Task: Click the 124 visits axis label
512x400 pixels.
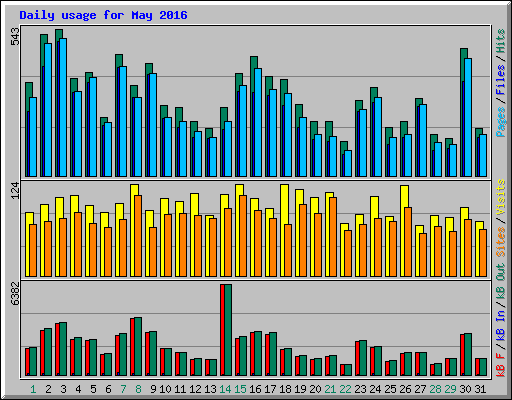Action: 15,191
